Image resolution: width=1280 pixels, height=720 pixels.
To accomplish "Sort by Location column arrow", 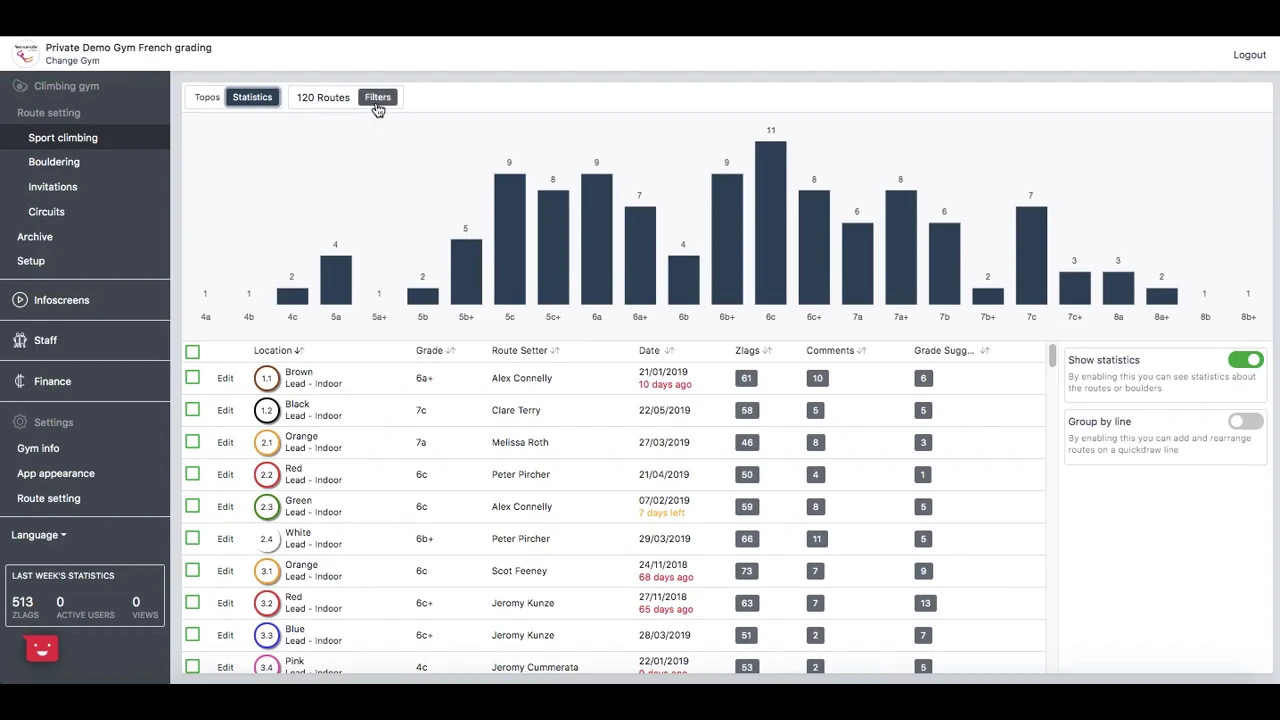I will point(299,351).
